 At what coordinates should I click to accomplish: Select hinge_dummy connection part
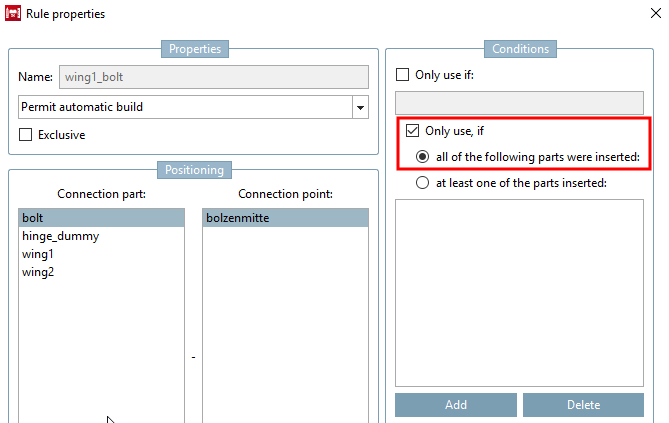tap(60, 236)
